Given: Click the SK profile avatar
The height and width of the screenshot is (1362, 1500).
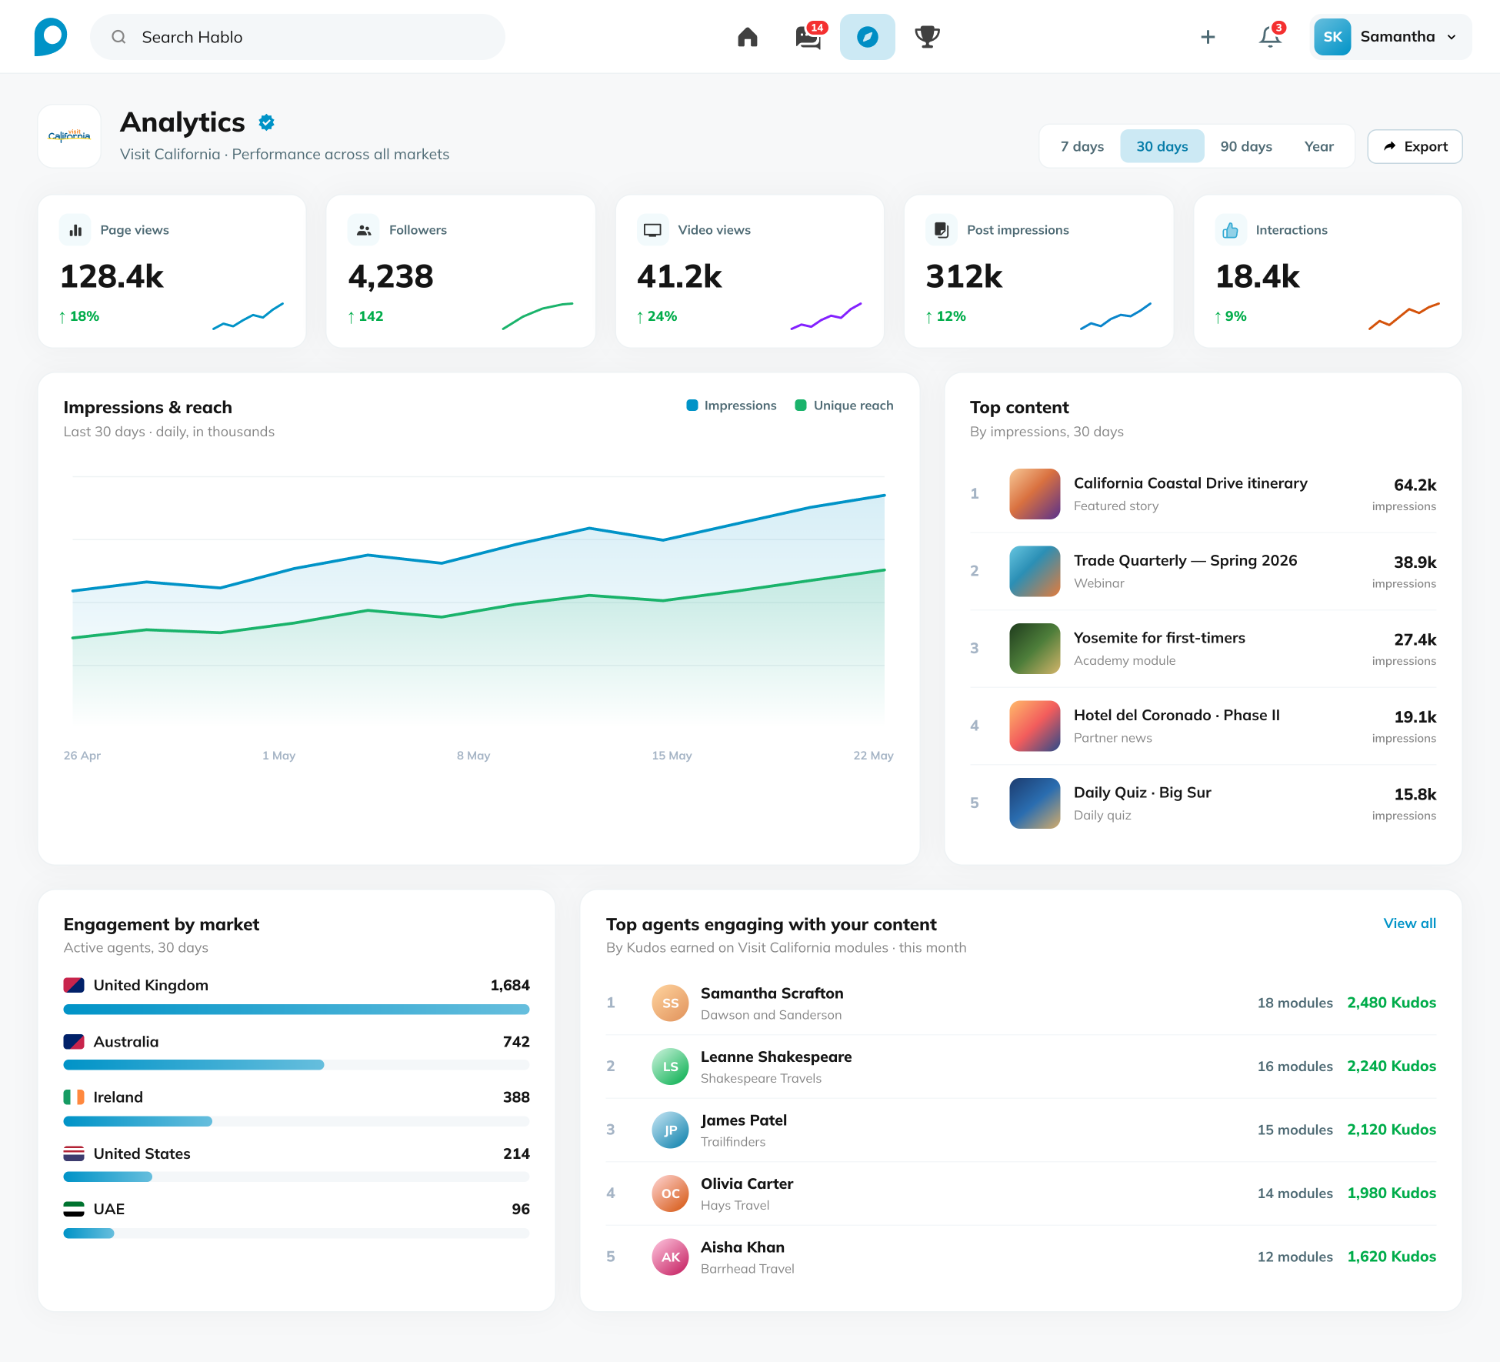Looking at the screenshot, I should coord(1332,37).
